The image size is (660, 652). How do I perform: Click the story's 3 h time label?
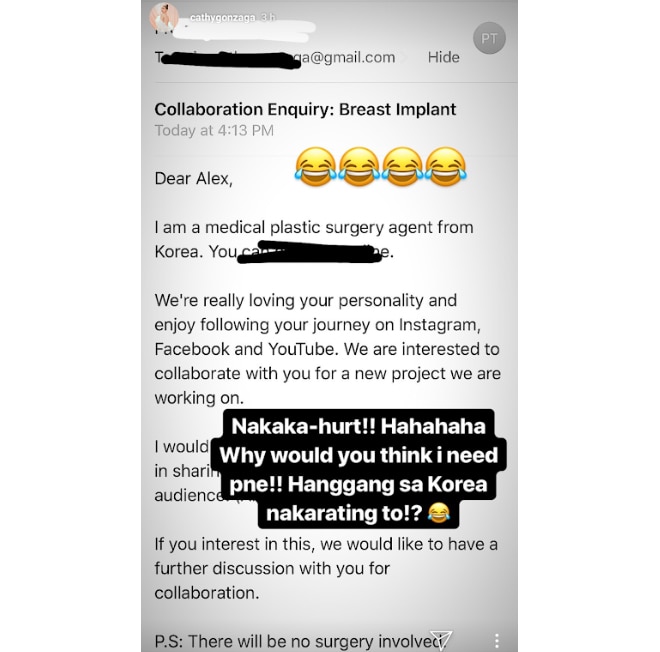click(x=268, y=18)
